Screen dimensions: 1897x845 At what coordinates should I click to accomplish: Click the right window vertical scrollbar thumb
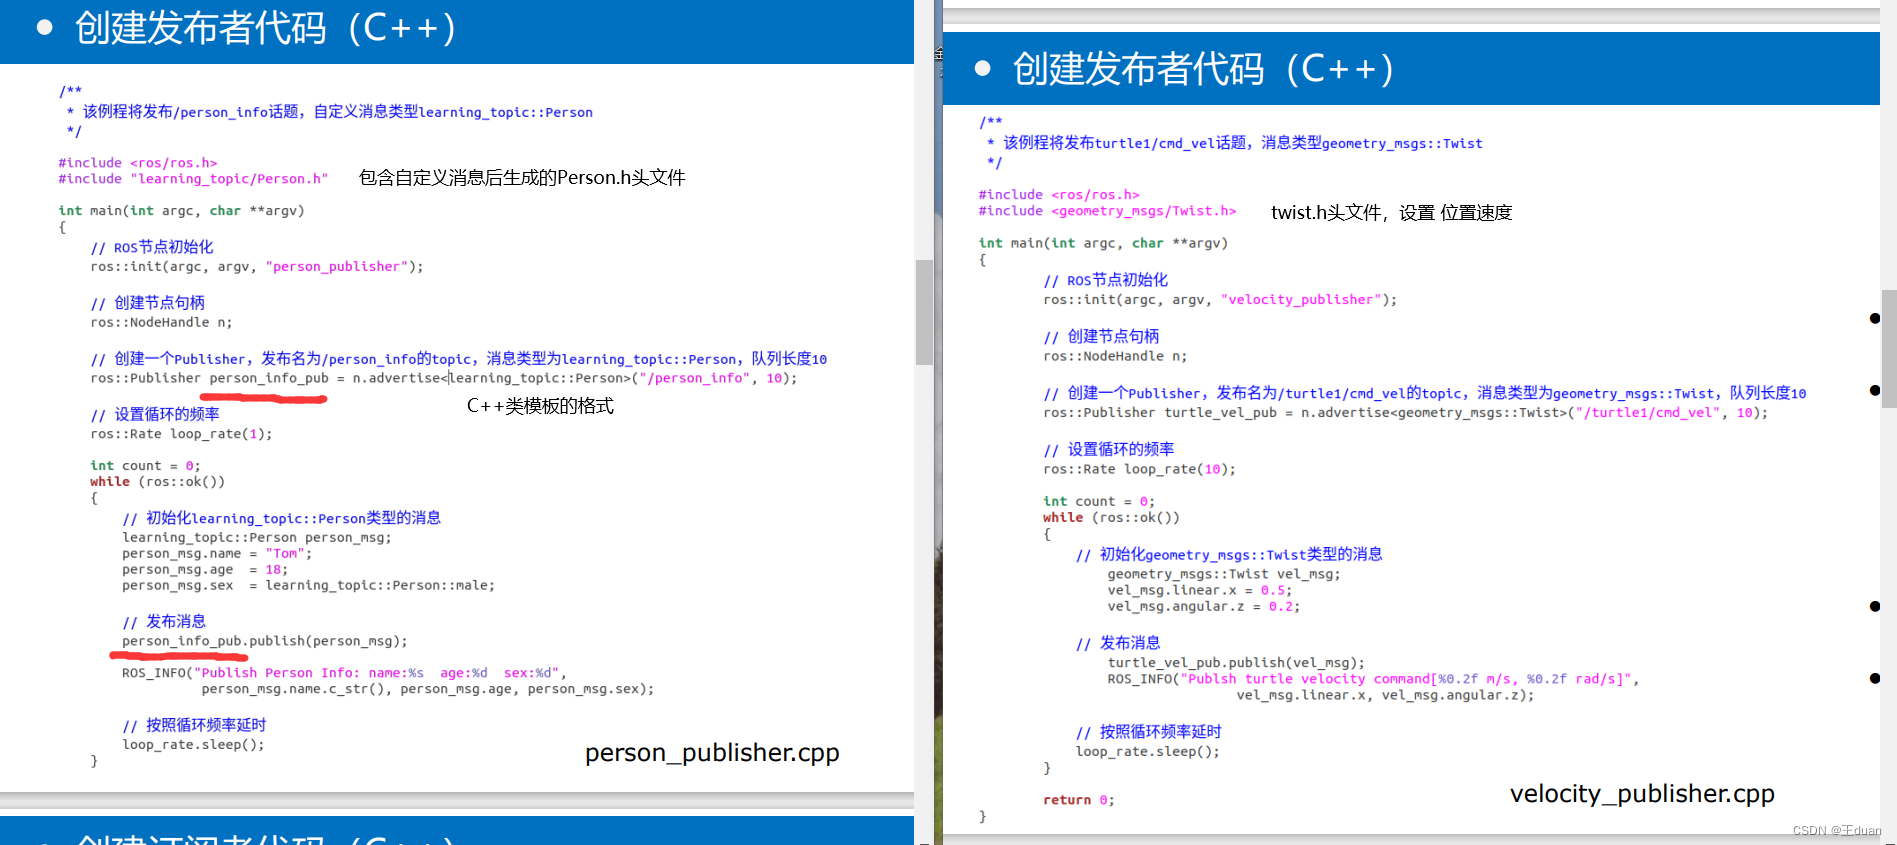[1889, 349]
